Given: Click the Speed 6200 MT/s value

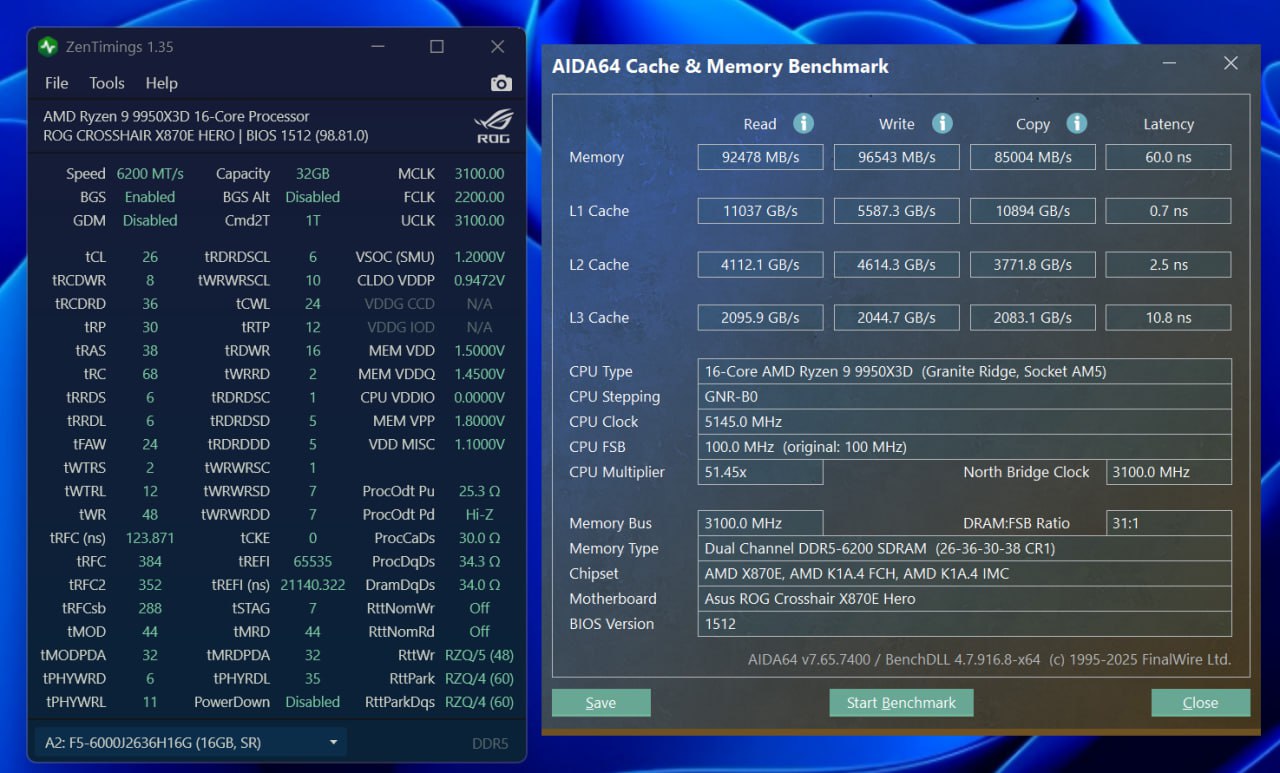Looking at the screenshot, I should click(150, 174).
